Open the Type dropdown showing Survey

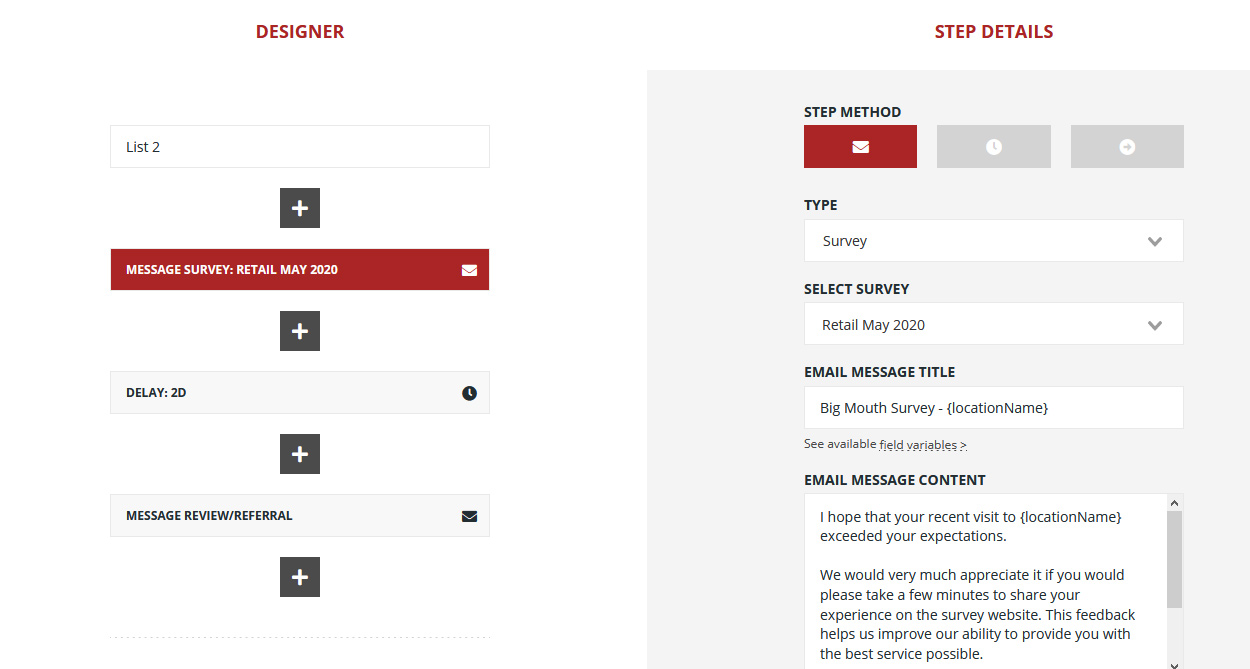993,241
